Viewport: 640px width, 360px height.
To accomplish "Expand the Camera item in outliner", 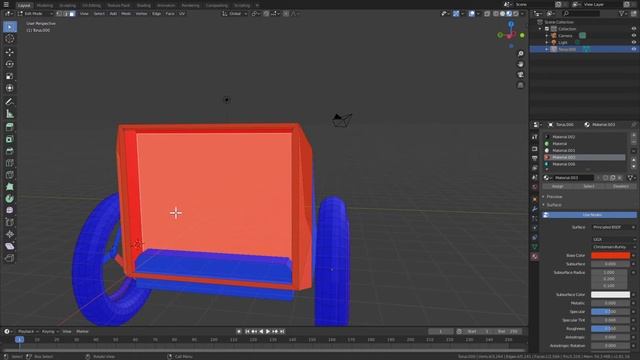I will tap(547, 36).
